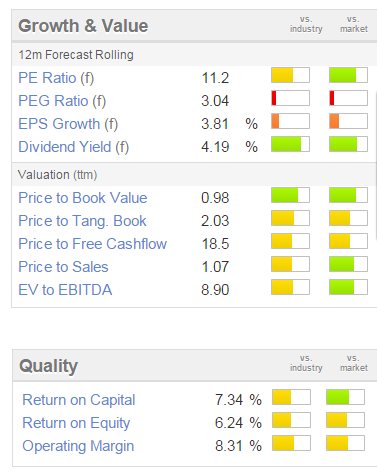Open the PEG Ratio (f) link
The image size is (377, 476).
62,101
